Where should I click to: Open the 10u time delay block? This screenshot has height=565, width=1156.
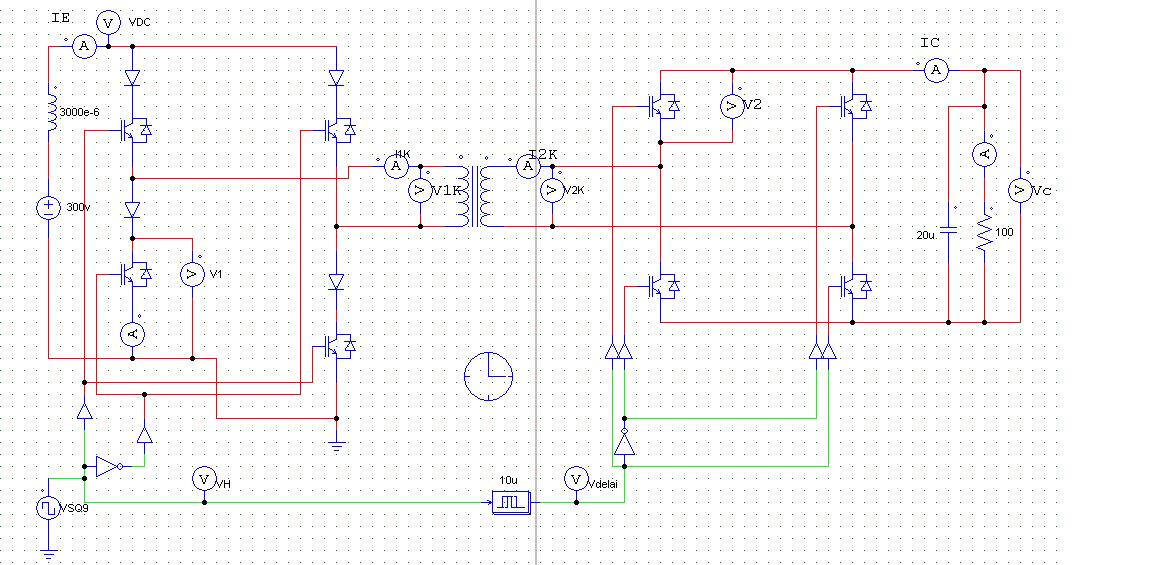[511, 503]
